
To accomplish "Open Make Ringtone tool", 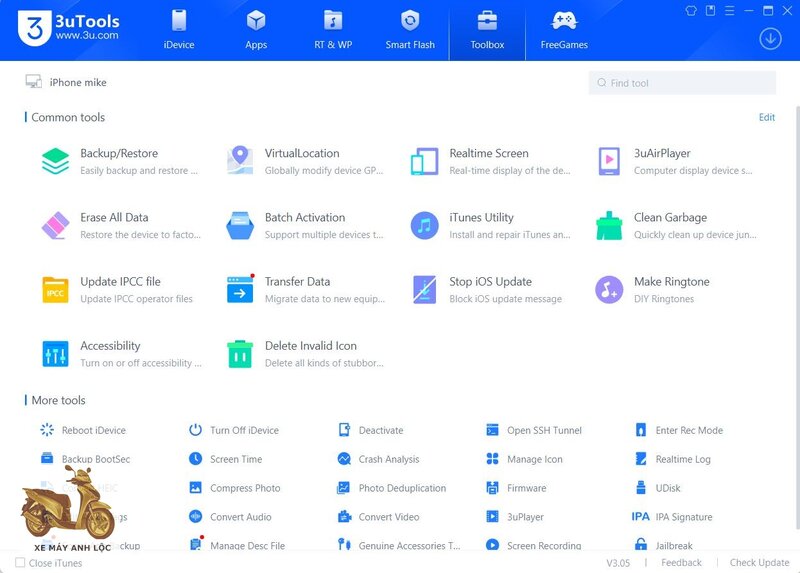I will (x=652, y=290).
